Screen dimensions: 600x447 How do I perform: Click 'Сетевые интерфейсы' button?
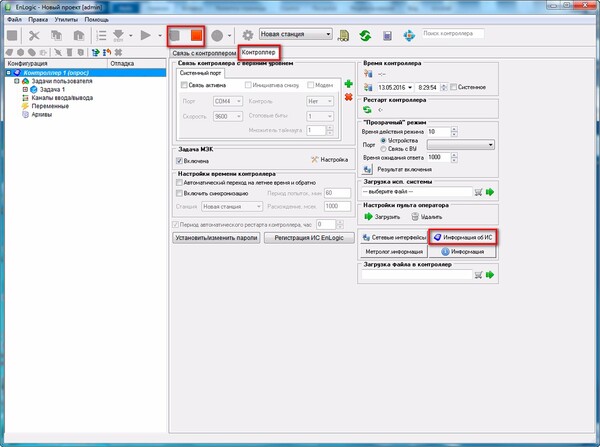click(394, 238)
